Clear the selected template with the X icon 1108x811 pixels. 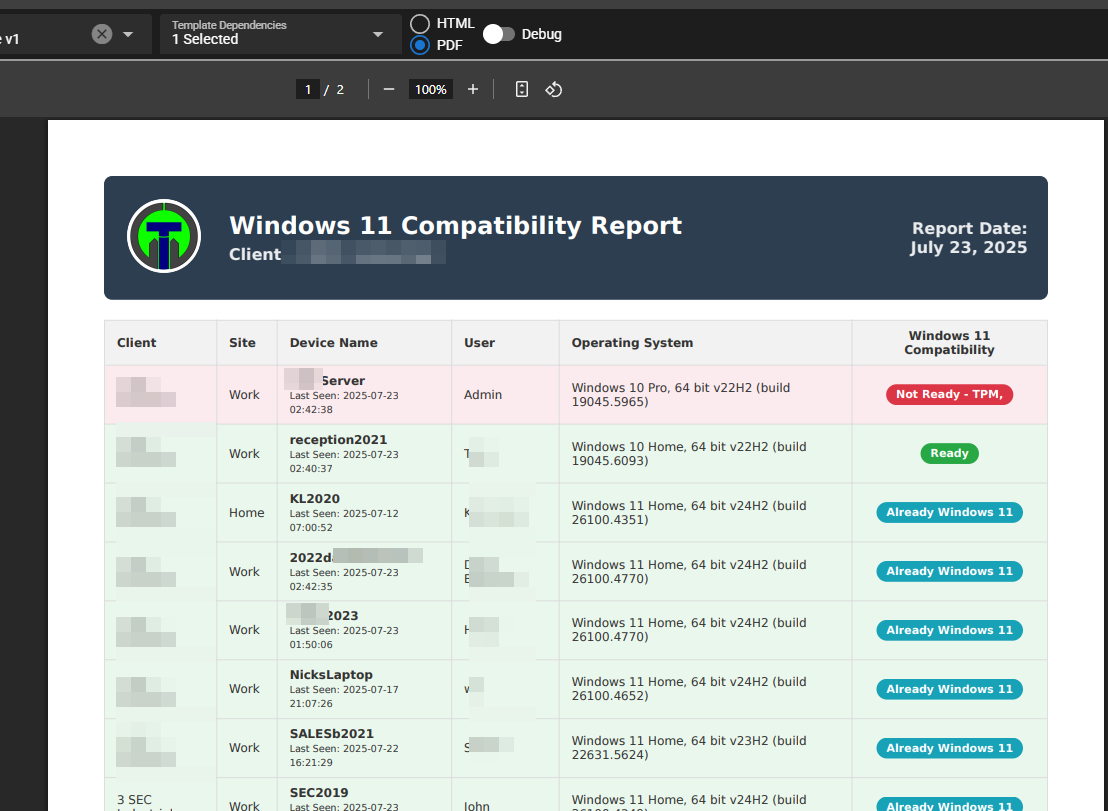click(x=102, y=34)
